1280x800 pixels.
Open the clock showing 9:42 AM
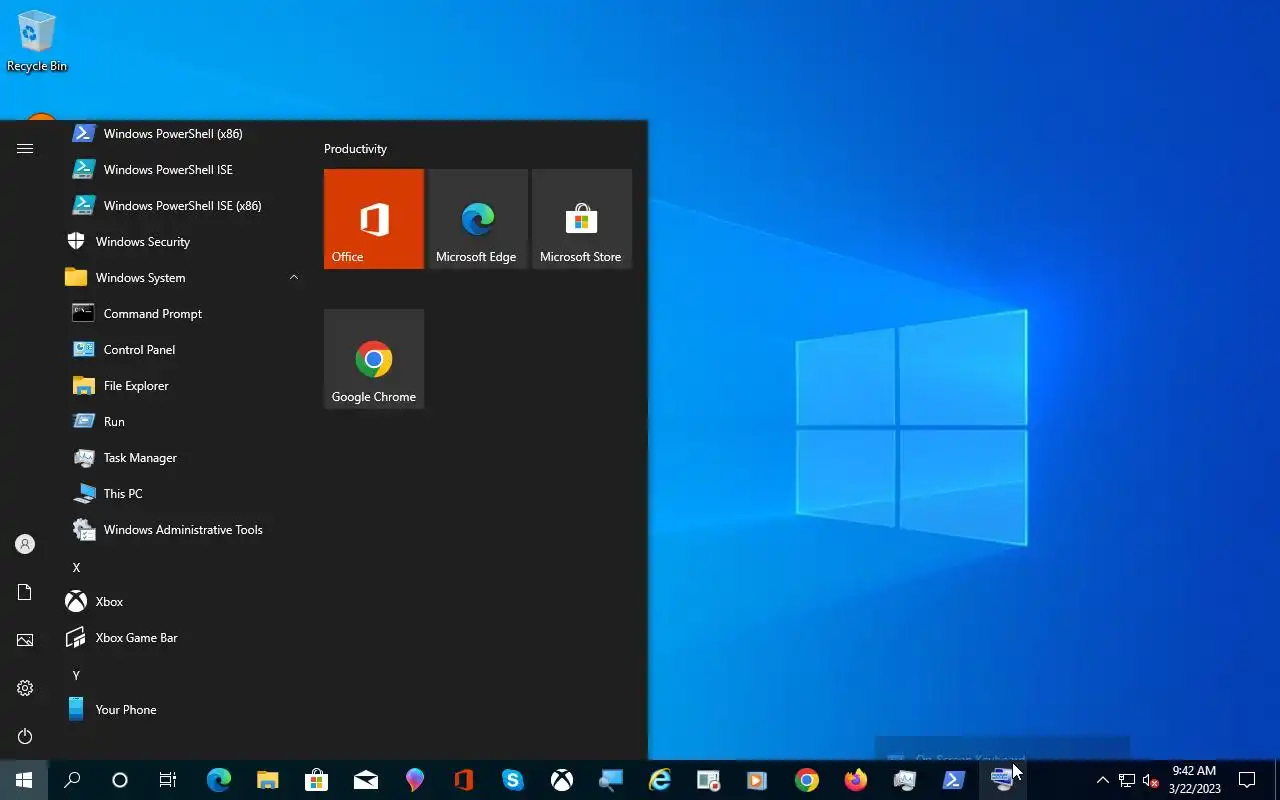1194,780
